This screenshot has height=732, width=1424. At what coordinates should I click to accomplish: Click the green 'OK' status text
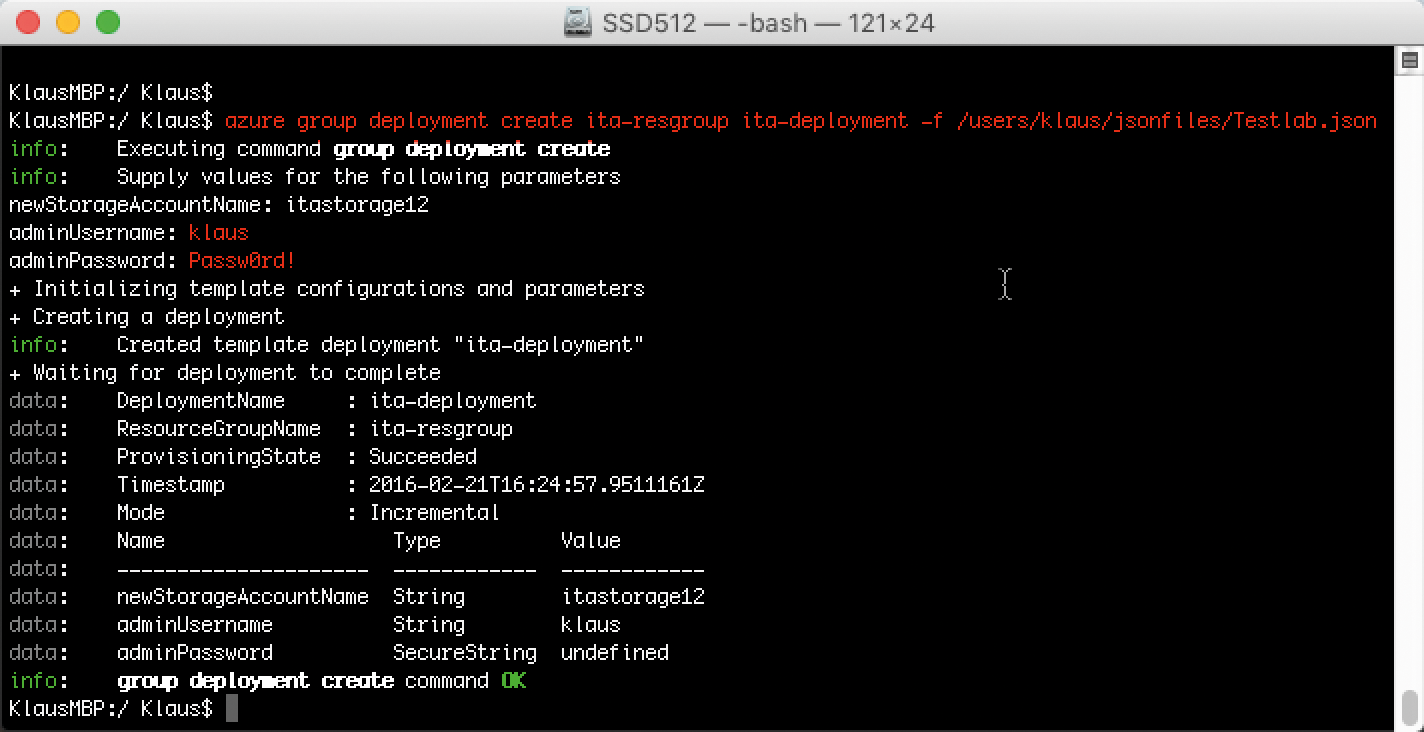click(513, 681)
